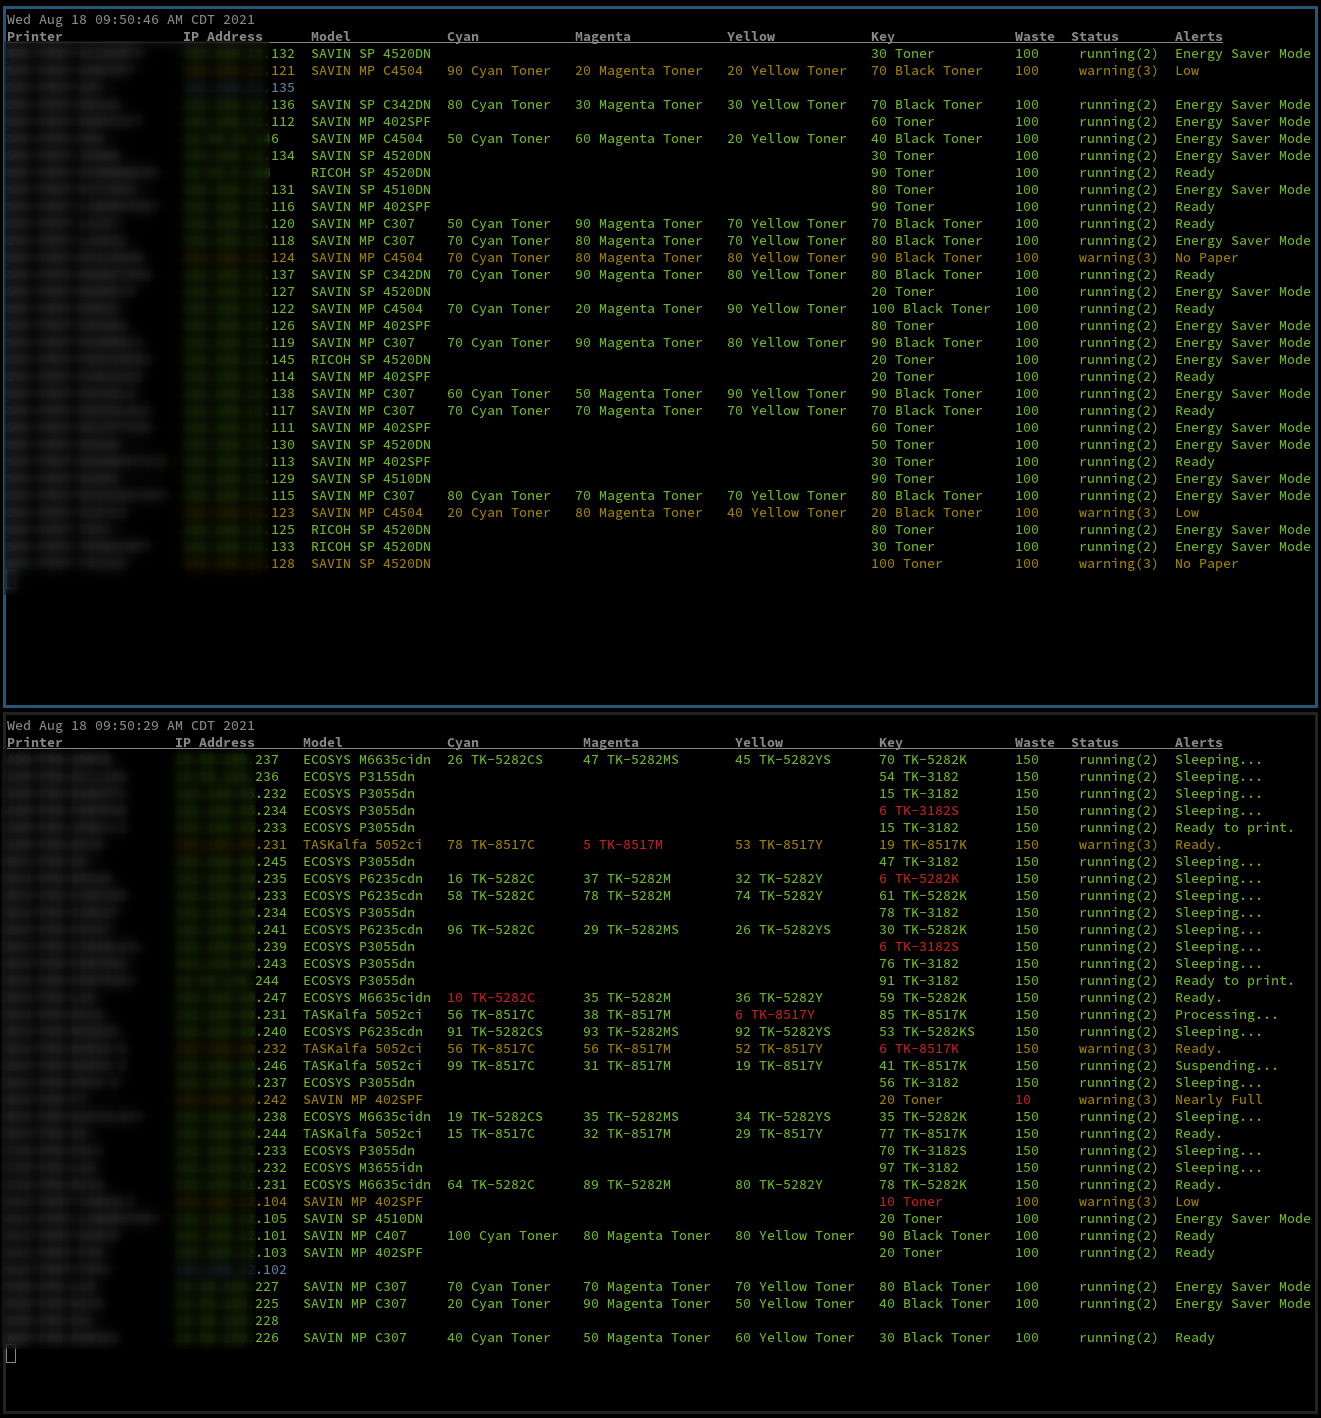1321x1418 pixels.
Task: Click '60 Cyan Toner' in the top pane
Action: click(x=499, y=394)
